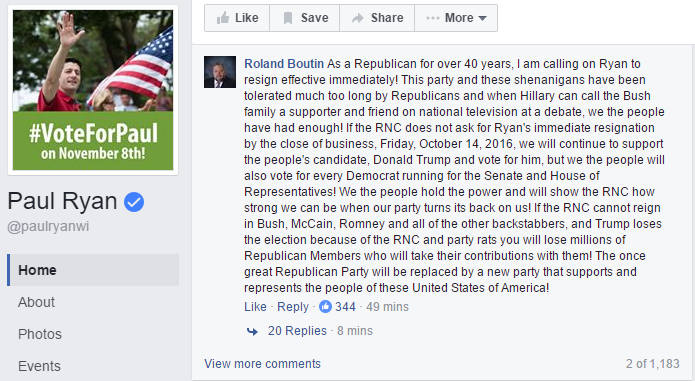The height and width of the screenshot is (381, 695).
Task: Open the About section
Action: [x=36, y=302]
